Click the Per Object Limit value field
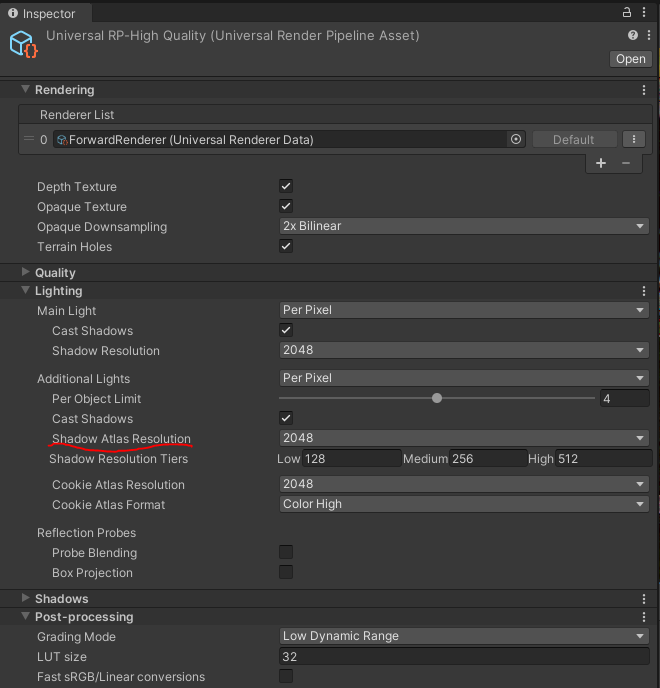660x688 pixels. 624,398
